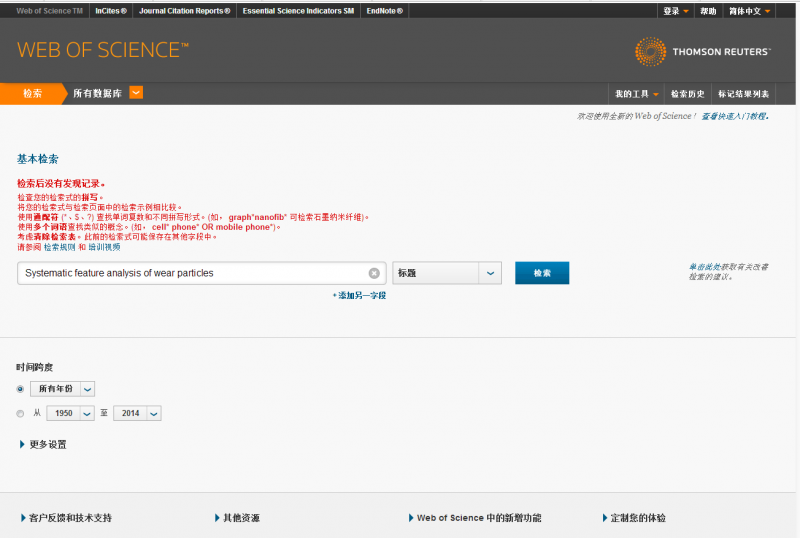Clear the search text with the X icon

pos(374,273)
